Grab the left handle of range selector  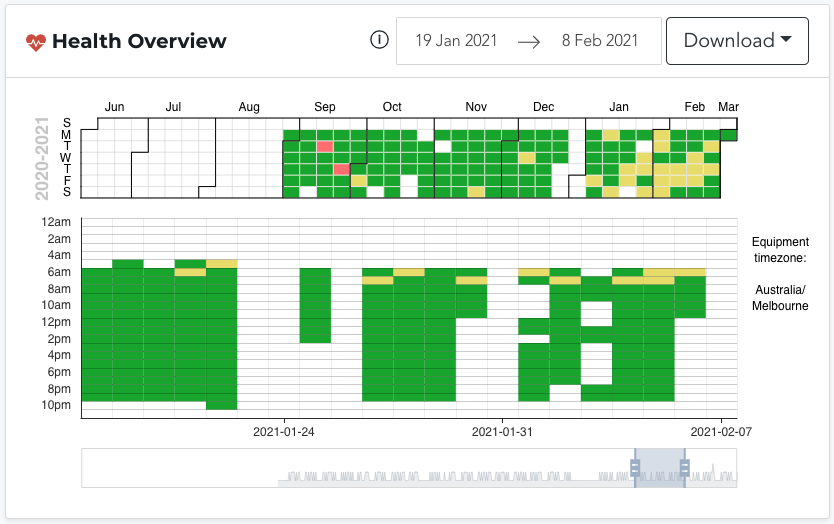[x=635, y=468]
